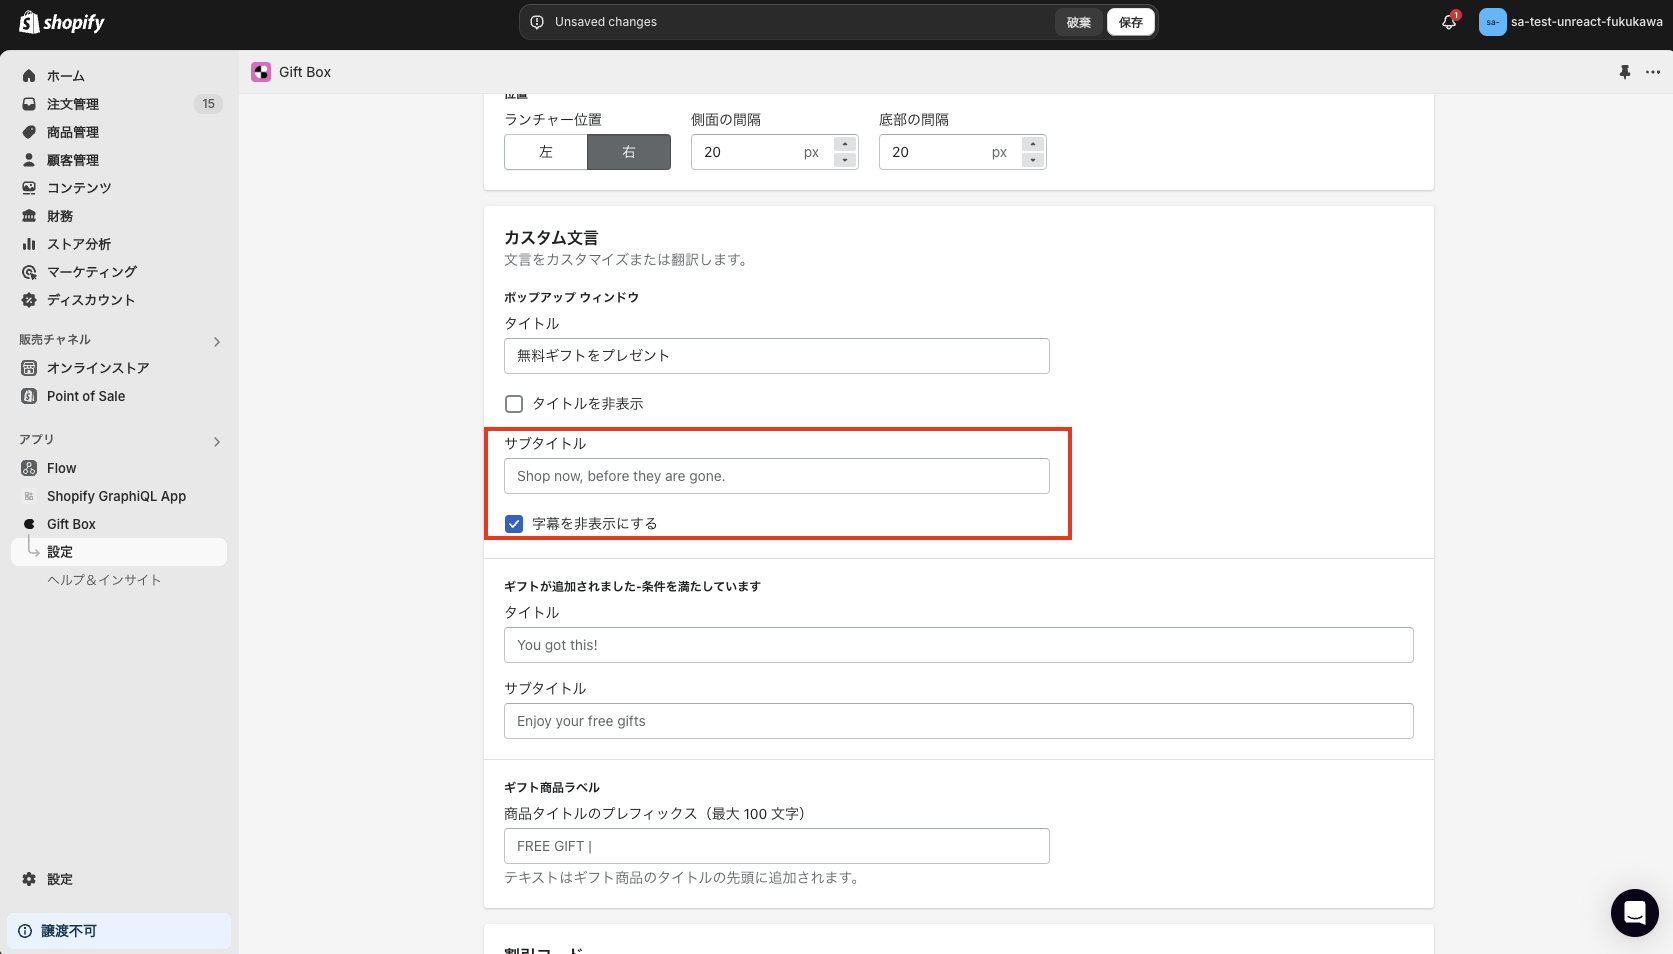Select 設定 under Gift Box
The height and width of the screenshot is (954, 1673).
[x=59, y=551]
